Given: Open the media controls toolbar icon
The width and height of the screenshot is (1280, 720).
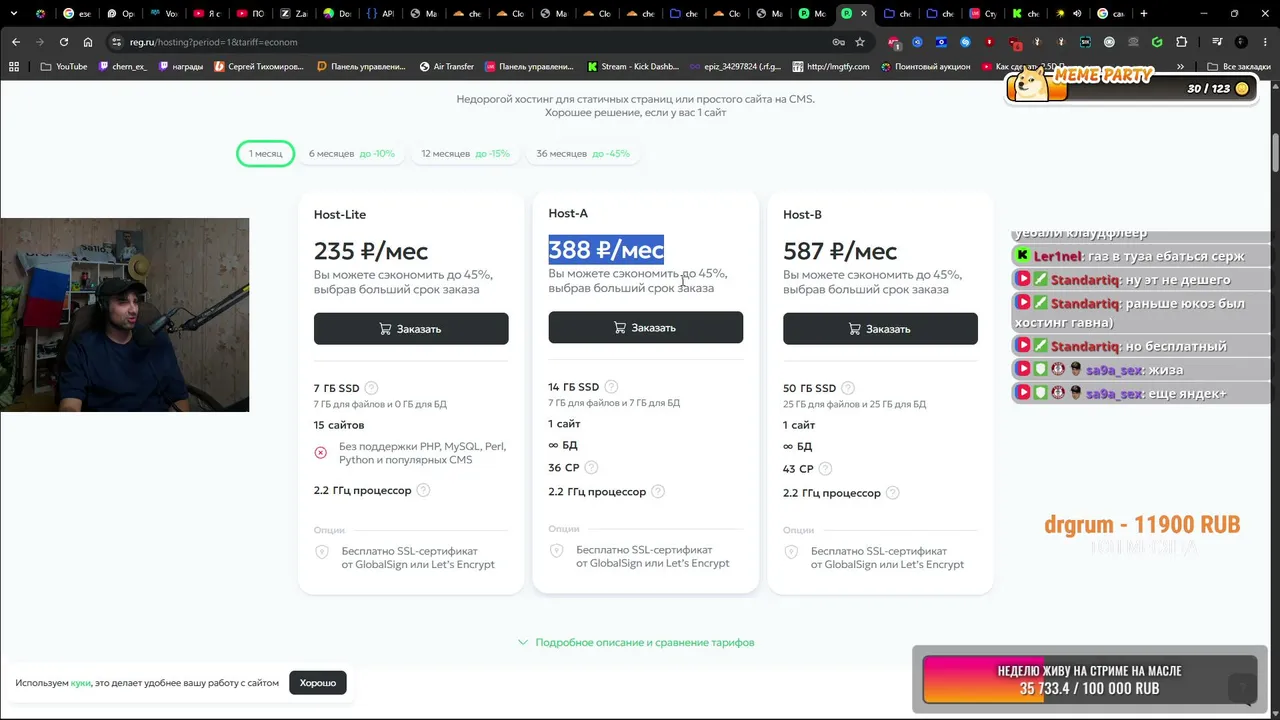Looking at the screenshot, I should click(x=1217, y=42).
